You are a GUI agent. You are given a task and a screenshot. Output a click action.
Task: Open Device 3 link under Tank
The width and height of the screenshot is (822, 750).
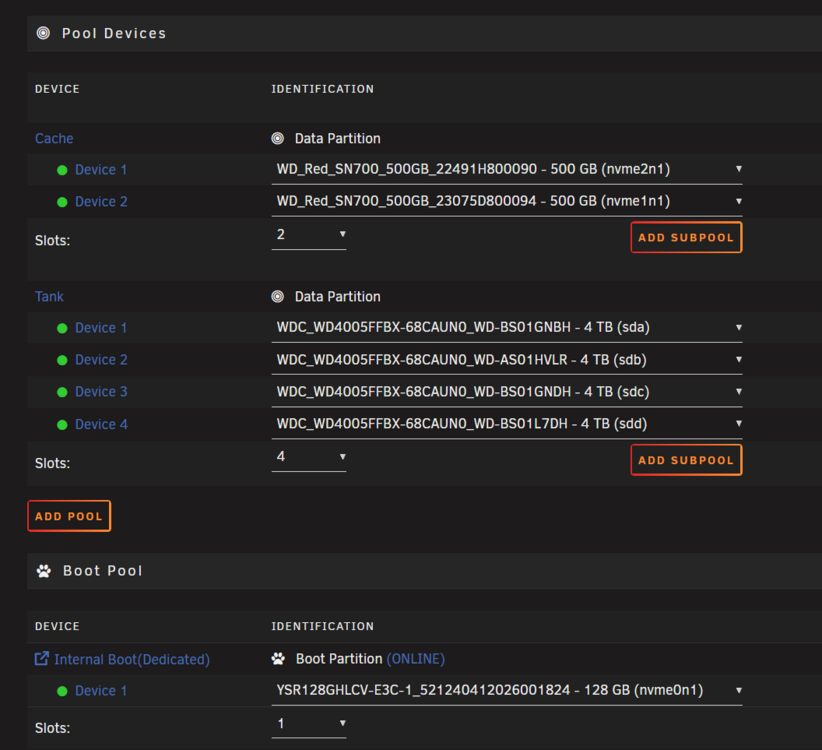coord(101,392)
